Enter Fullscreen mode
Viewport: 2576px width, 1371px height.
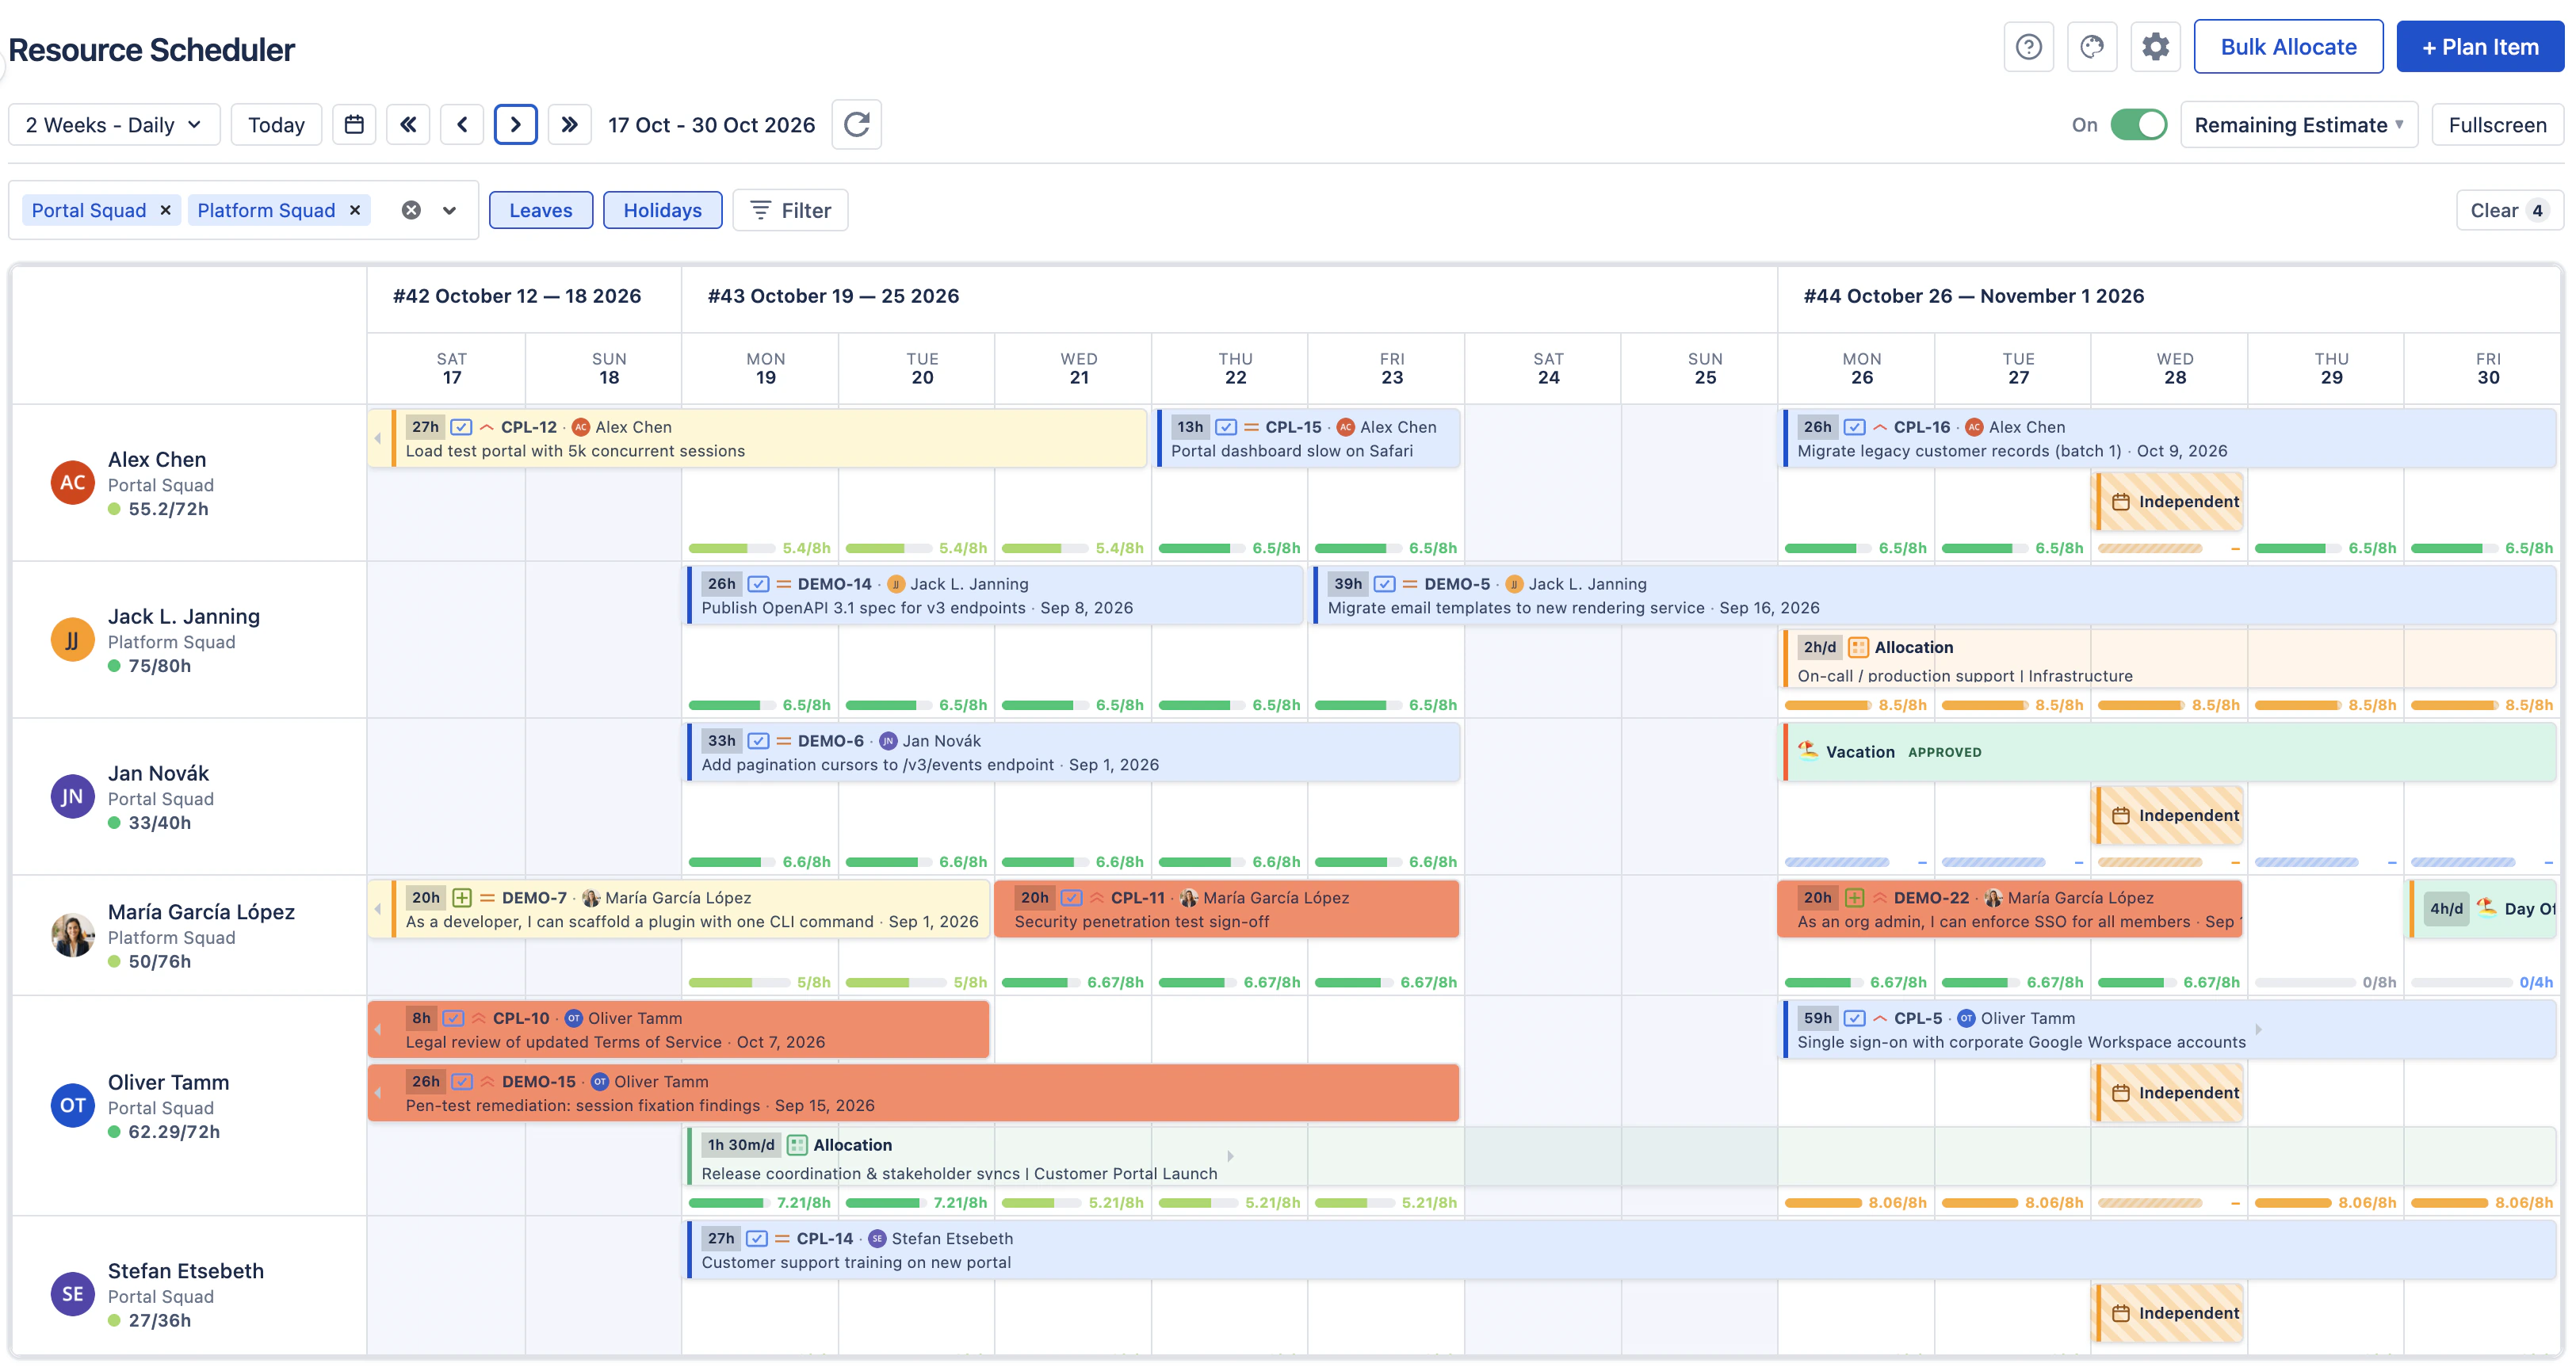point(2497,125)
